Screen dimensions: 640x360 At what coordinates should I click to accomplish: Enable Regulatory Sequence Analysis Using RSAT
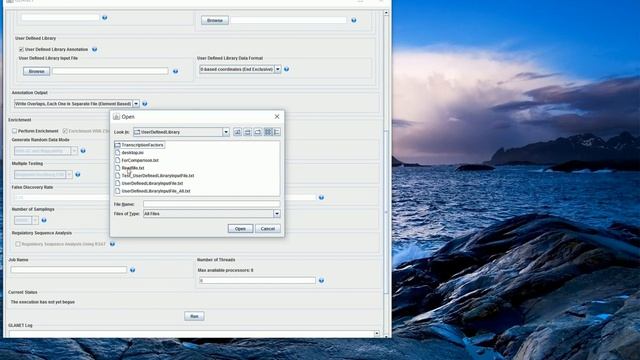pos(18,244)
